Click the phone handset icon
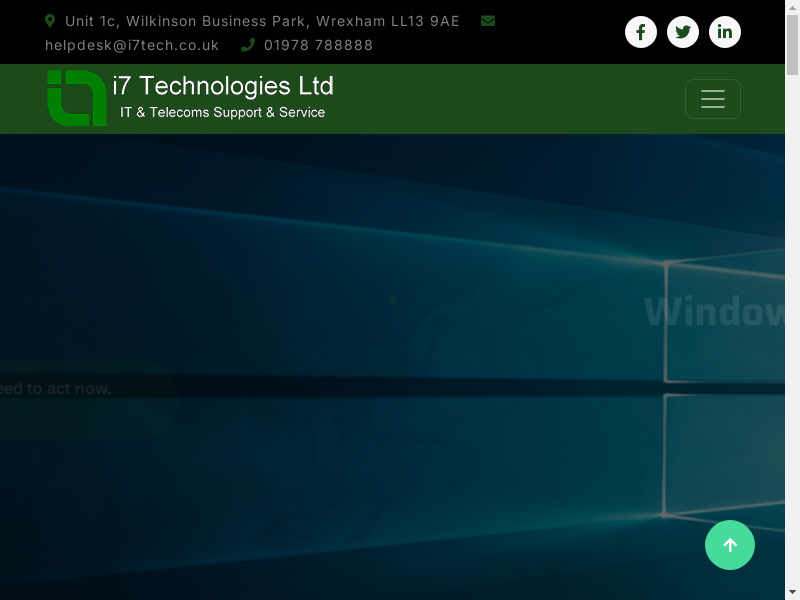800x600 pixels. coord(248,45)
